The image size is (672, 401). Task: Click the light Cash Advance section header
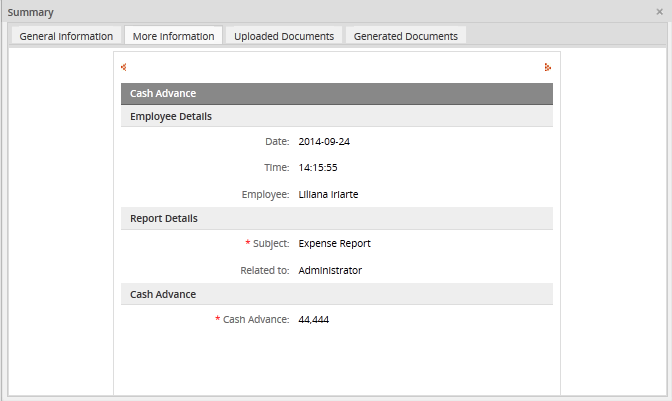pos(336,294)
